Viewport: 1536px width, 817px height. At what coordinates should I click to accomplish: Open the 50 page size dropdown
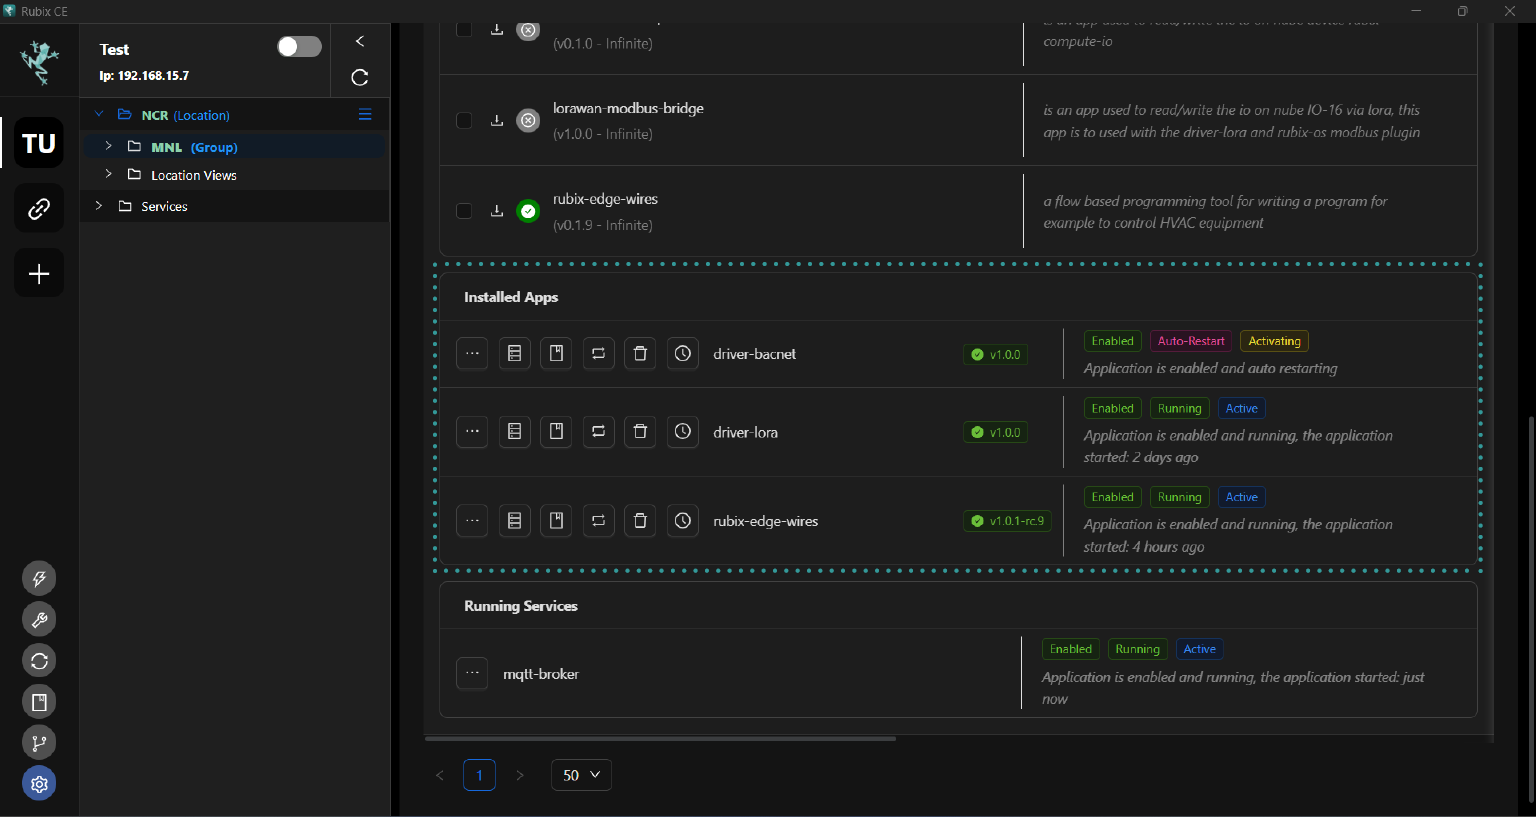click(x=581, y=775)
